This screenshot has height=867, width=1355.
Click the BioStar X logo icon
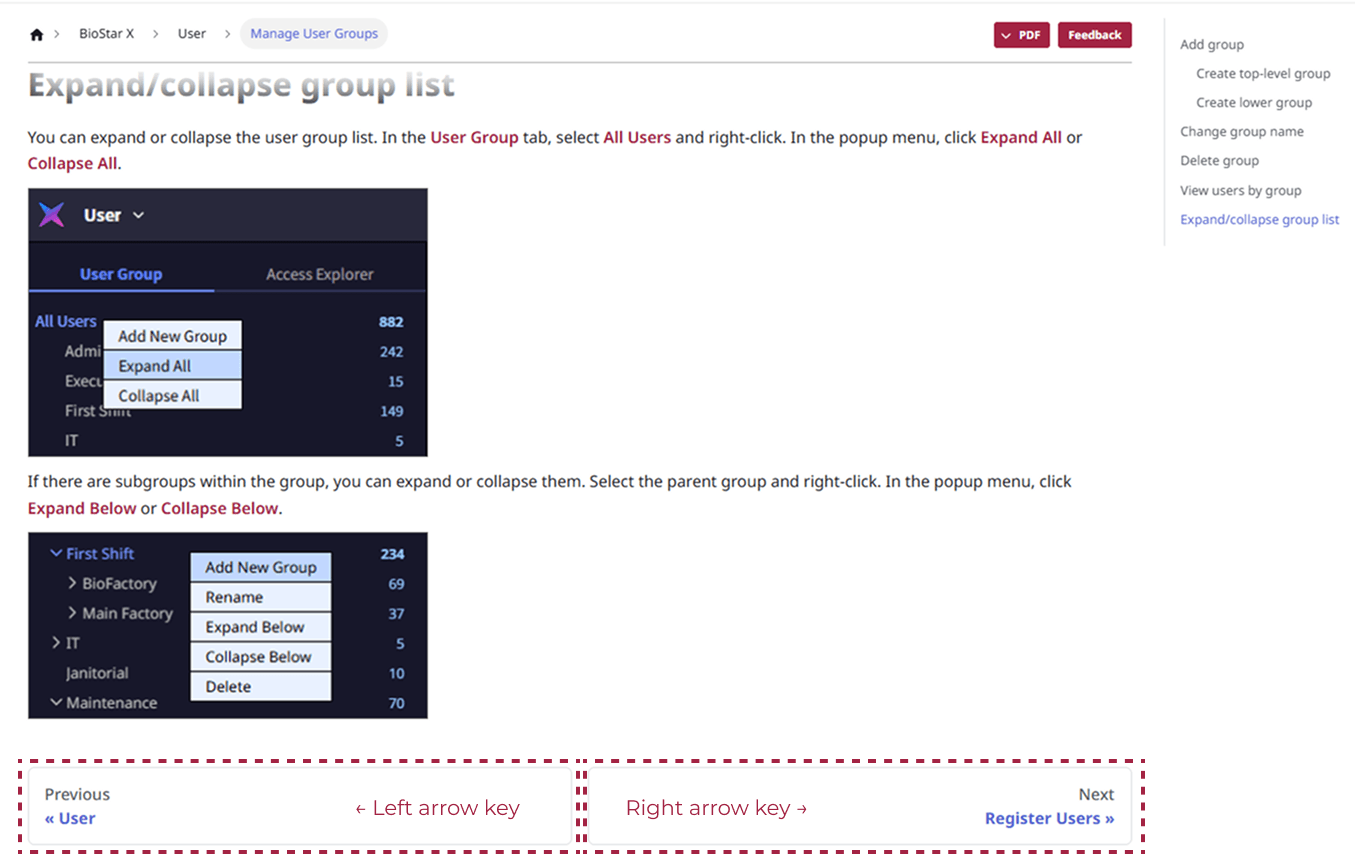pyautogui.click(x=51, y=215)
